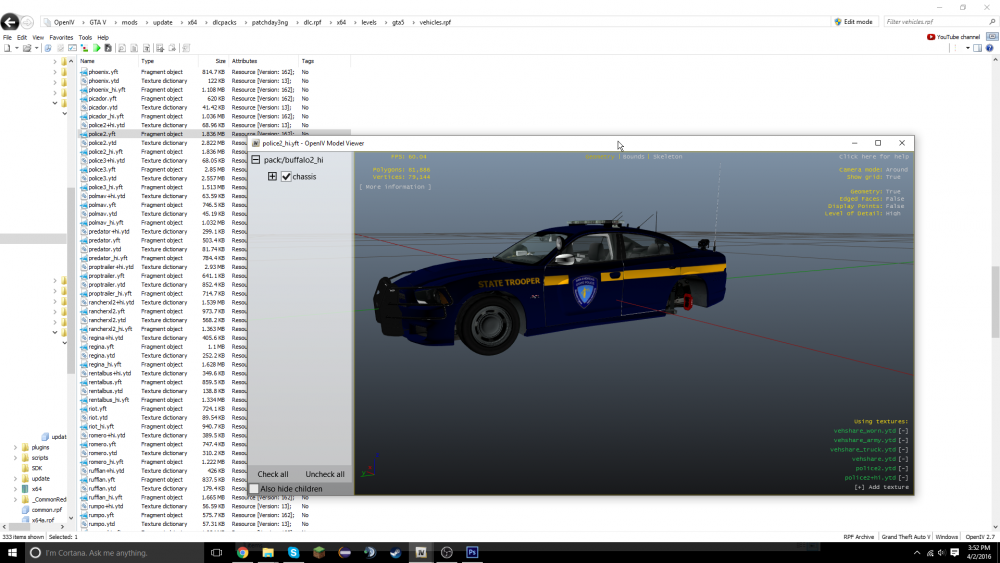Expand the update folder in tree

[x=15, y=479]
